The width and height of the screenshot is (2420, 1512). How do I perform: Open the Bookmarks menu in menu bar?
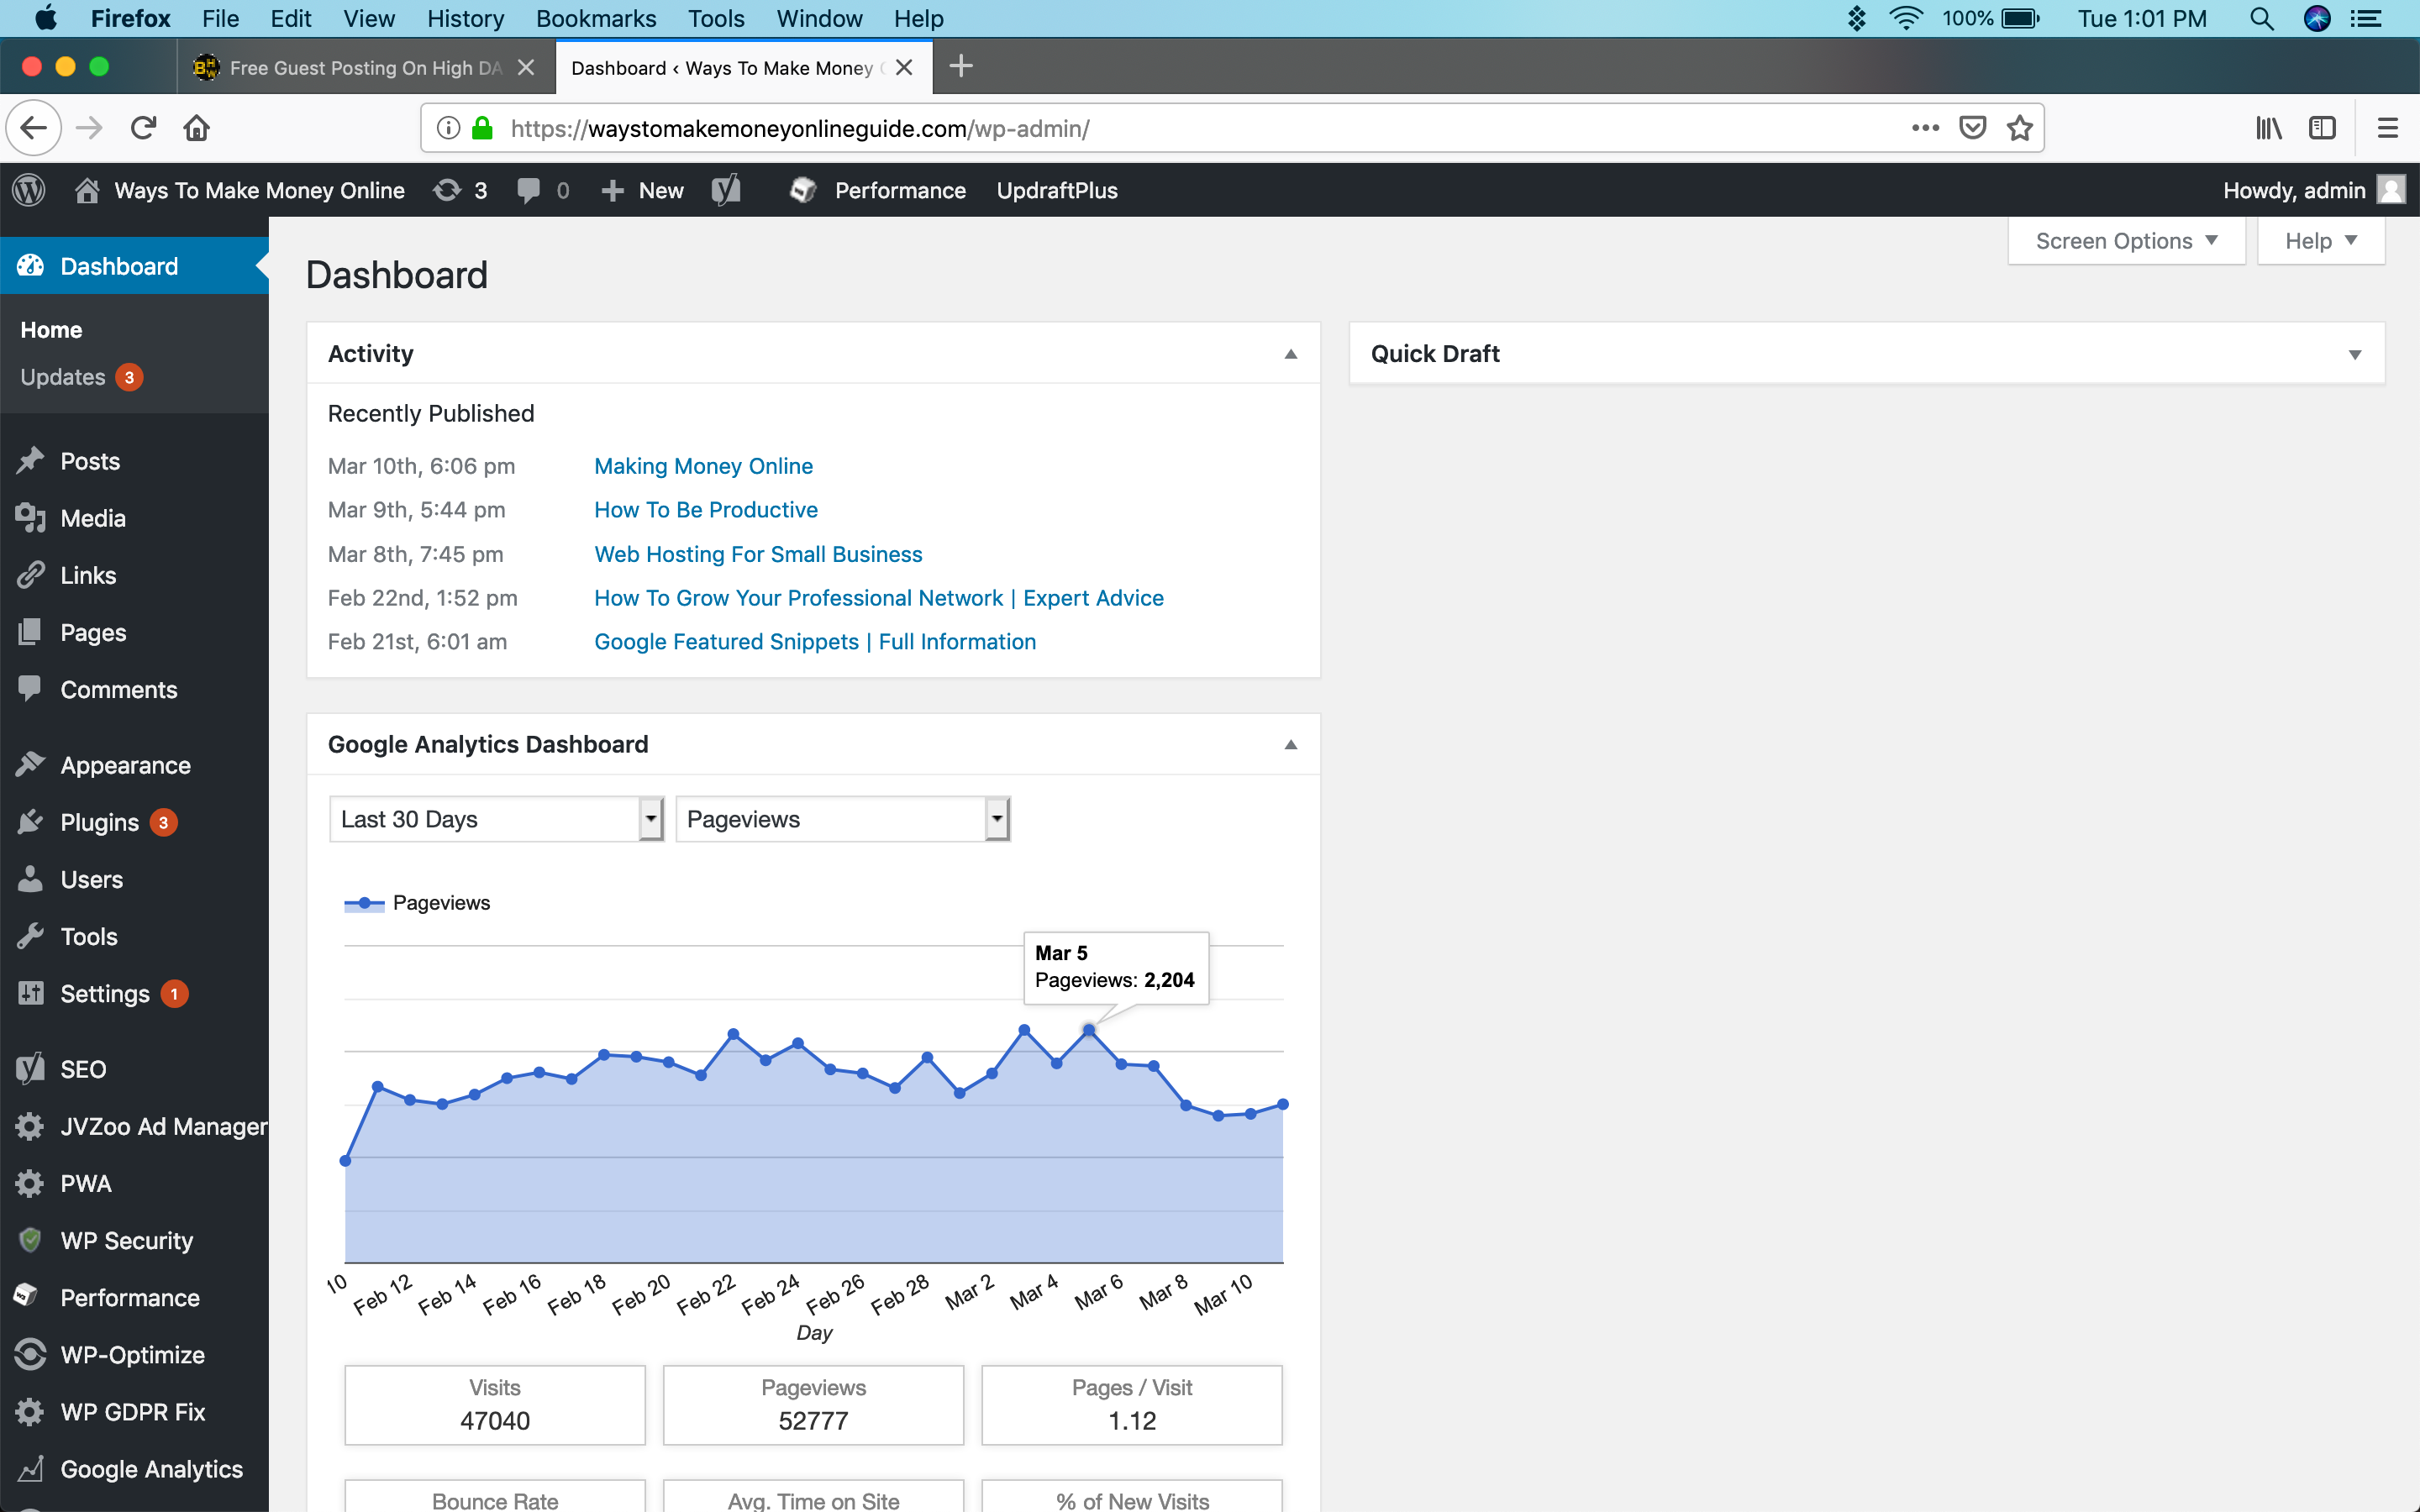pyautogui.click(x=596, y=19)
